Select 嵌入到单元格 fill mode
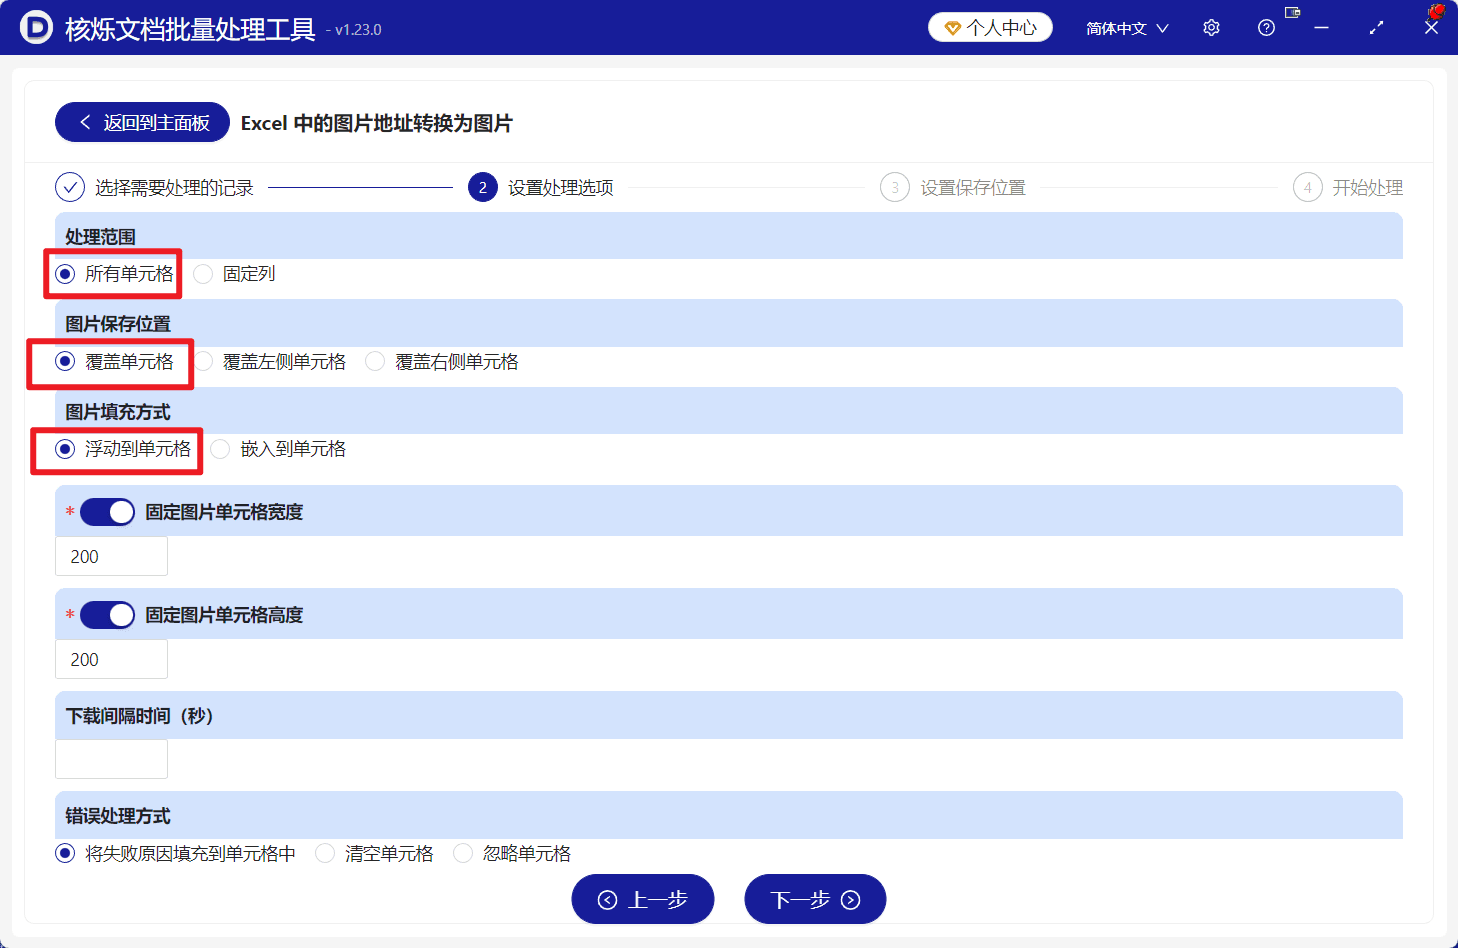 coord(279,448)
